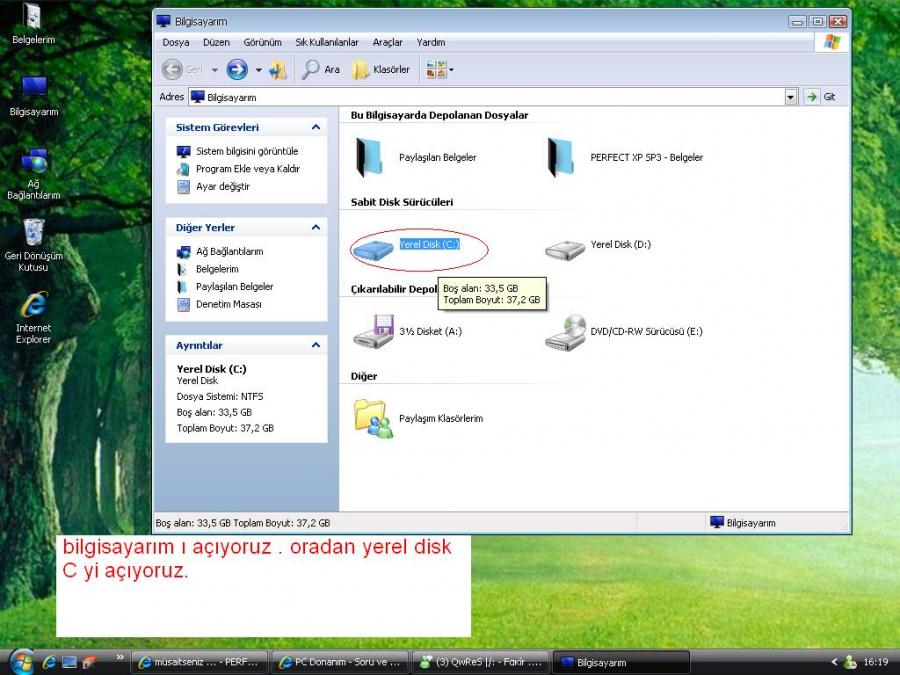Select the Paylaşım Klasörlerim icon
Viewport: 900px width, 675px height.
tap(373, 418)
